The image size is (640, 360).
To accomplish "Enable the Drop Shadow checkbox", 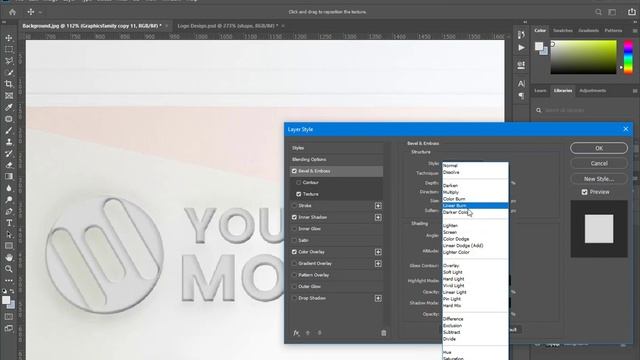I will click(x=294, y=298).
